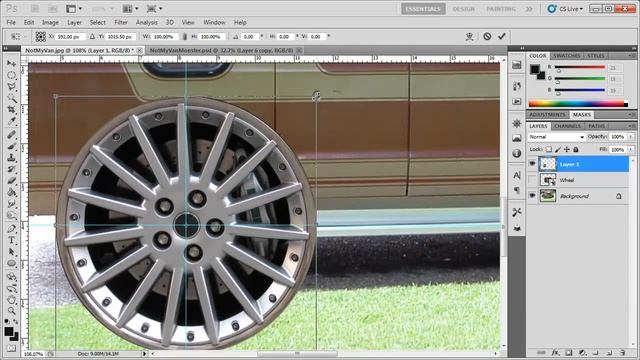Viewport: 640px width, 360px height.
Task: Select the Eraser tool
Action: pyautogui.click(x=11, y=180)
